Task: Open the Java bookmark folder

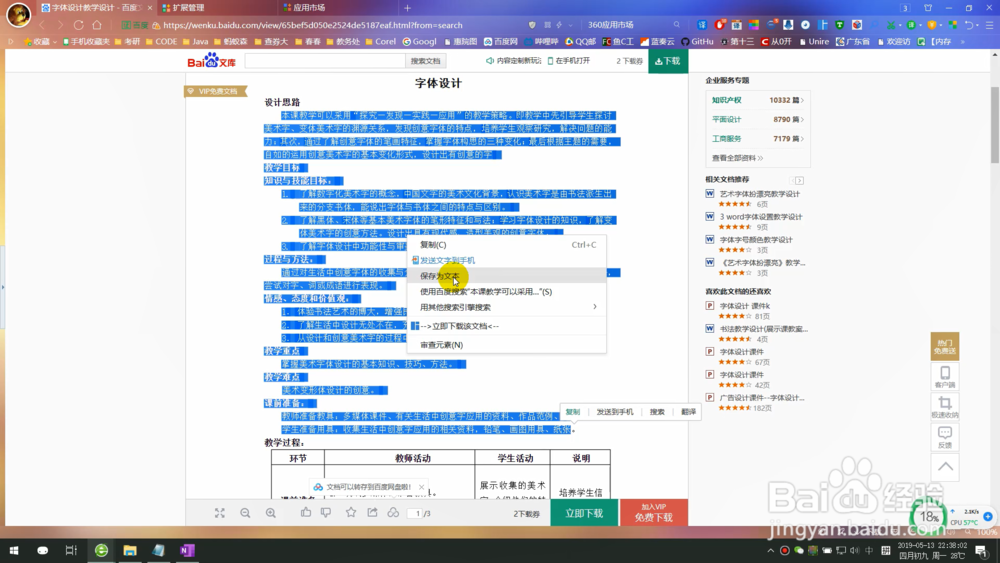Action: click(x=195, y=41)
